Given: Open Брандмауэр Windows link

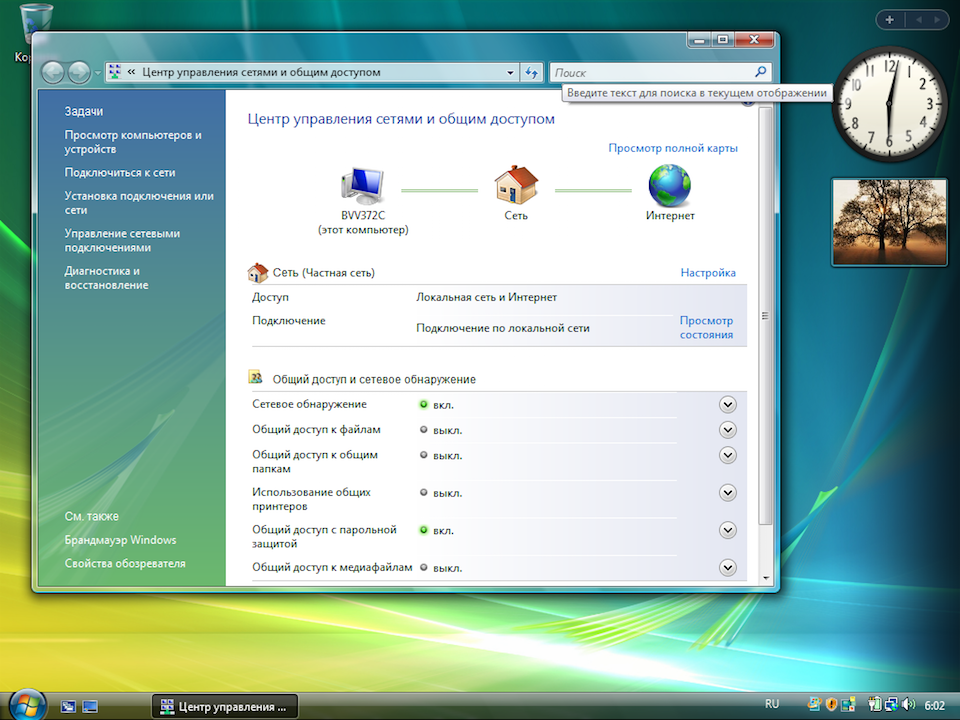Looking at the screenshot, I should click(x=120, y=540).
